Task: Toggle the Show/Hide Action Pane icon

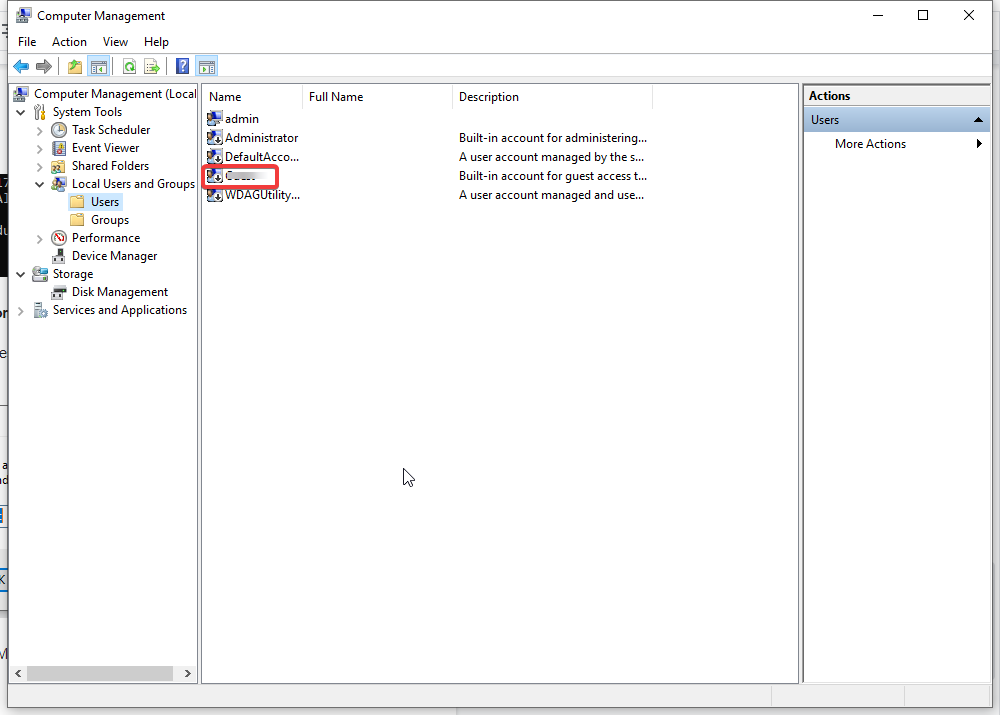Action: click(x=207, y=66)
